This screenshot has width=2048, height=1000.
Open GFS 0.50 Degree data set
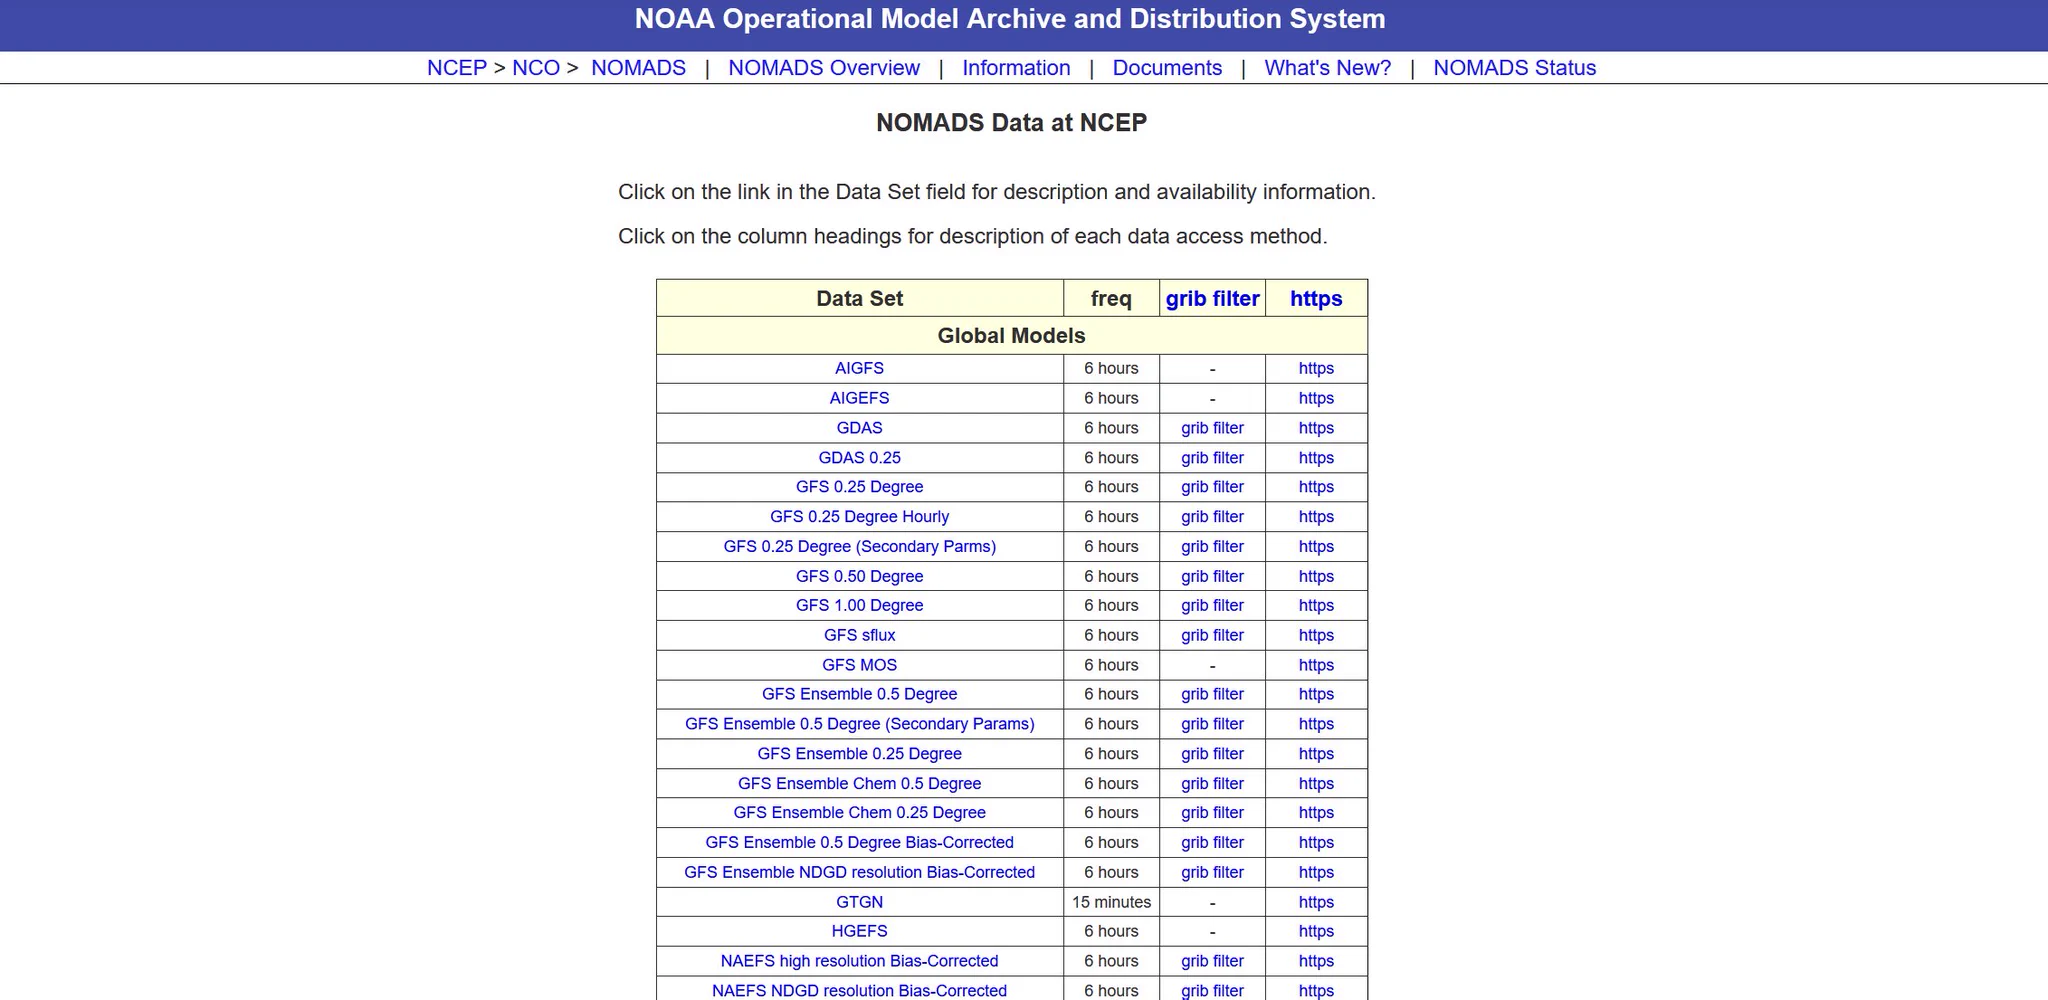tap(859, 576)
